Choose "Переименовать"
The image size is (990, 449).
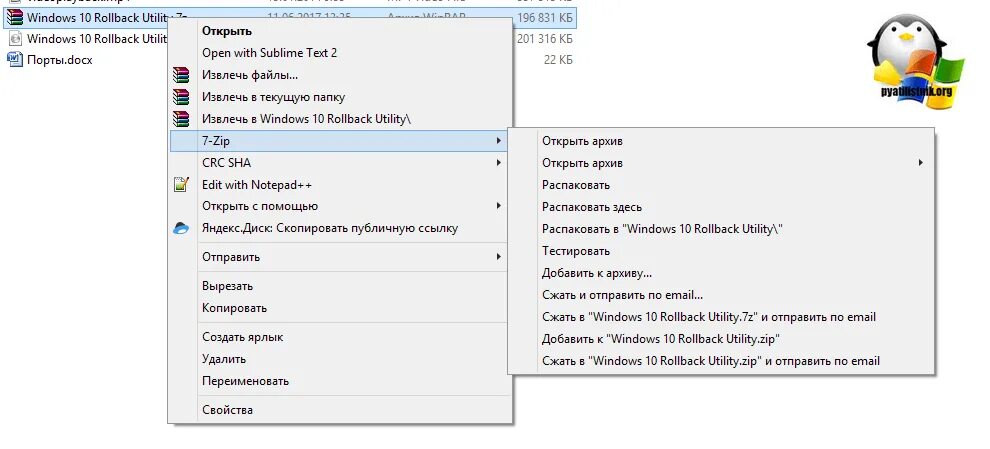click(340, 381)
